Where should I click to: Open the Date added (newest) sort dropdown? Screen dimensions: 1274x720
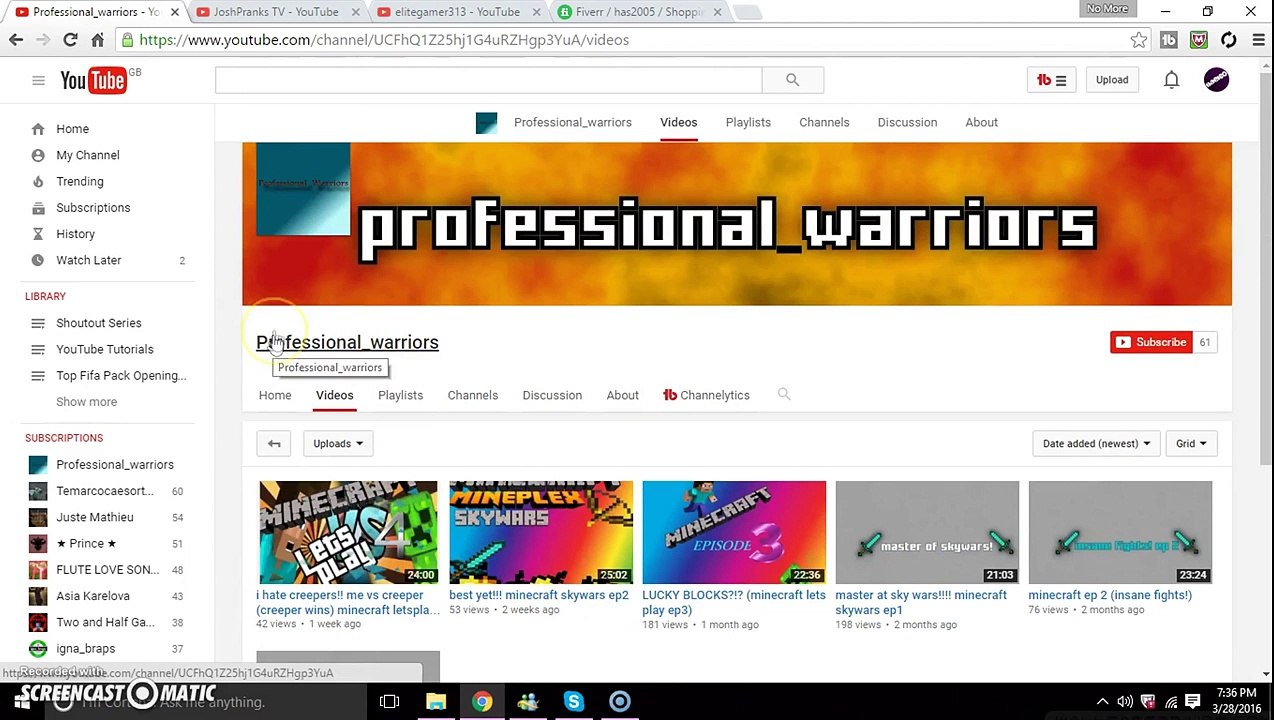[x=1096, y=443]
